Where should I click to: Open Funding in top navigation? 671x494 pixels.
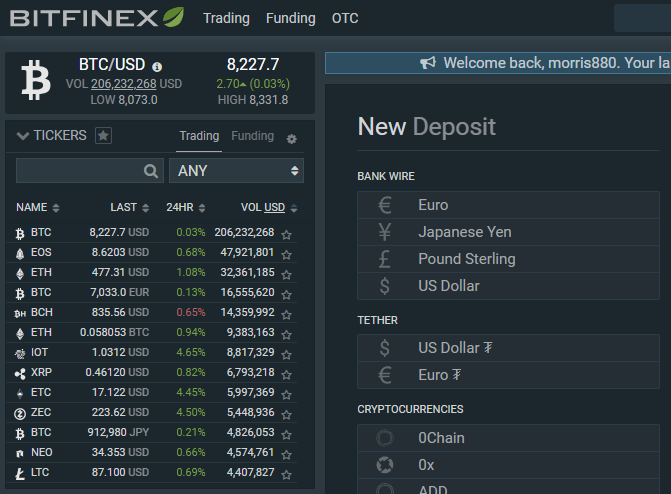(x=291, y=18)
